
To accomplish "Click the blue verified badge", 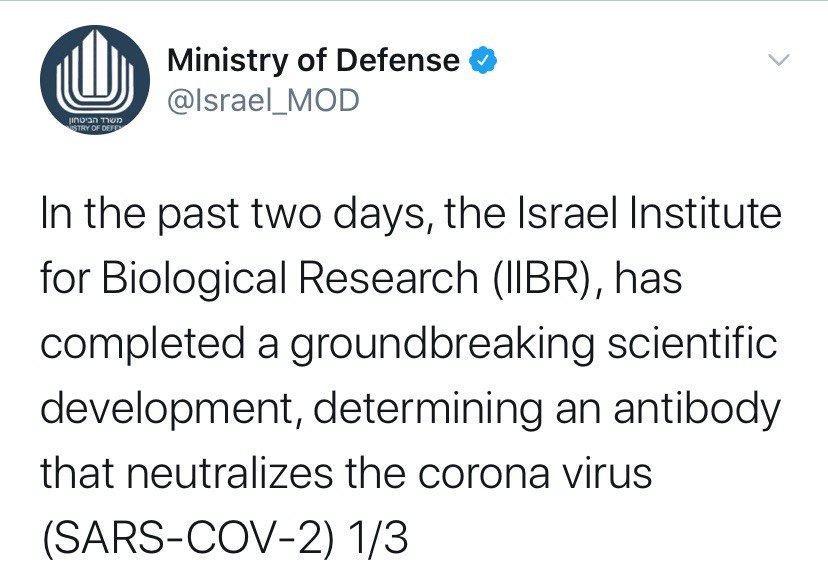I will click(483, 60).
